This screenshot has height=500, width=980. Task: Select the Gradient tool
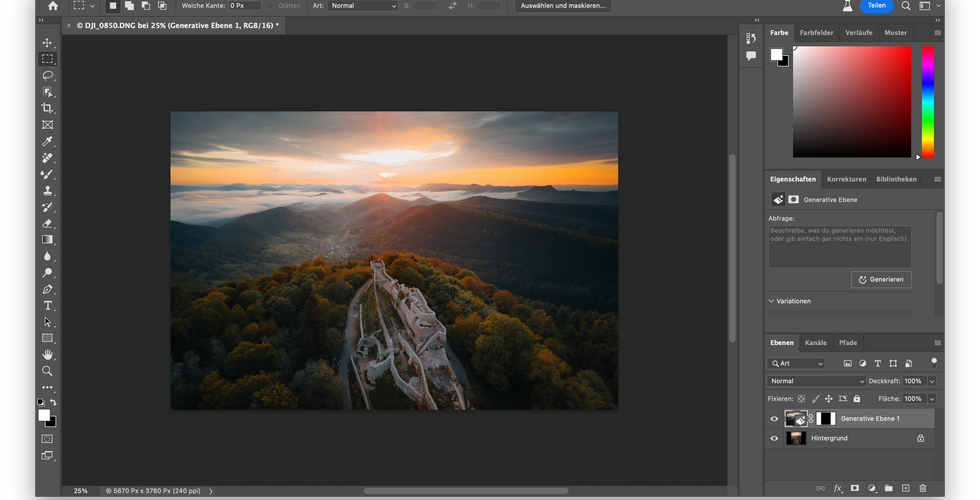point(47,239)
